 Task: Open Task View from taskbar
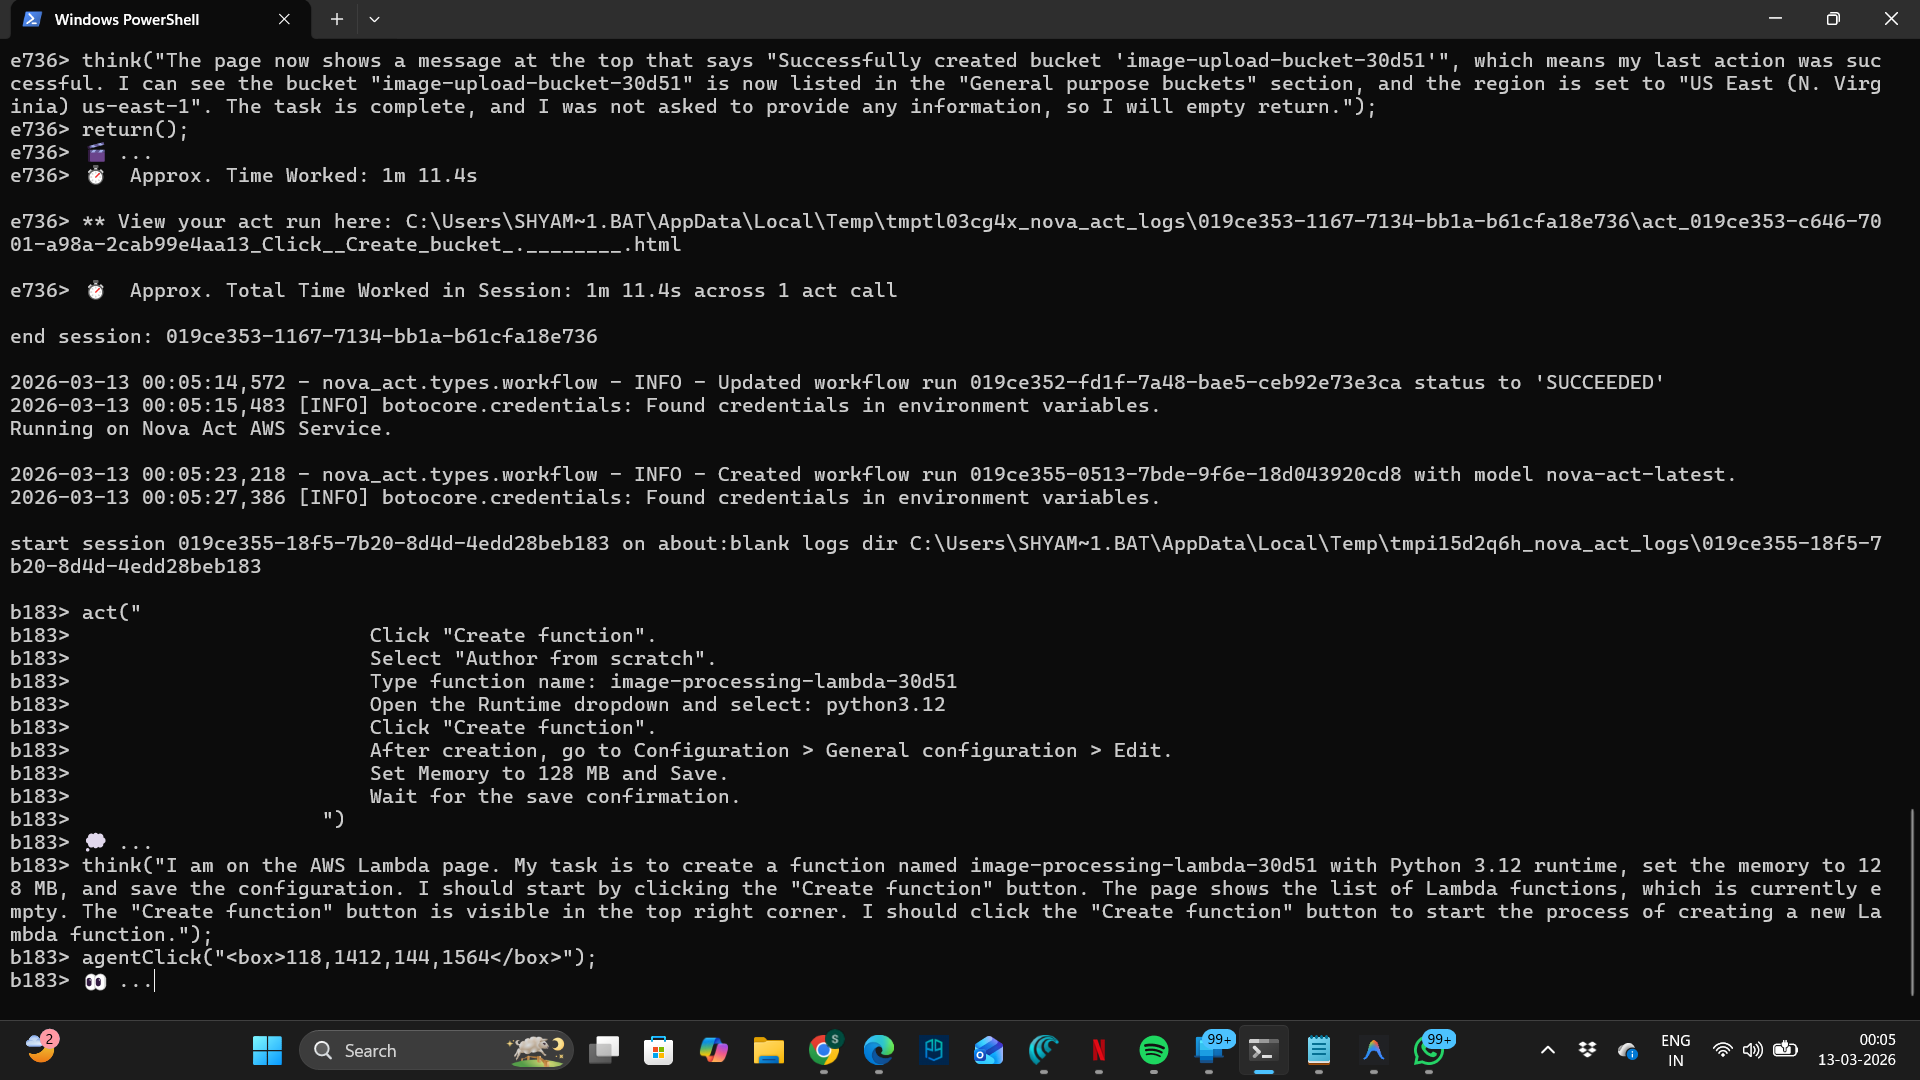604,1050
